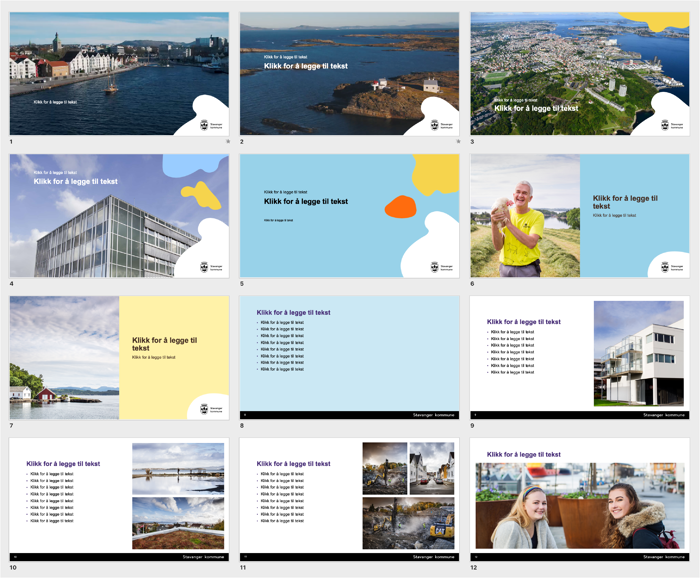
Task: Select slide 7 with the yellow text panel
Action: [119, 358]
